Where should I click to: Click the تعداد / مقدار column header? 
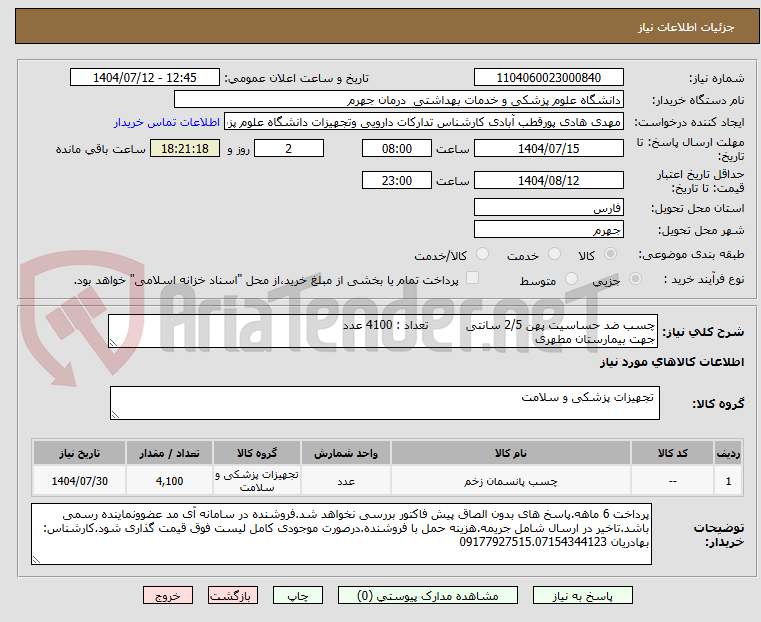pos(169,453)
